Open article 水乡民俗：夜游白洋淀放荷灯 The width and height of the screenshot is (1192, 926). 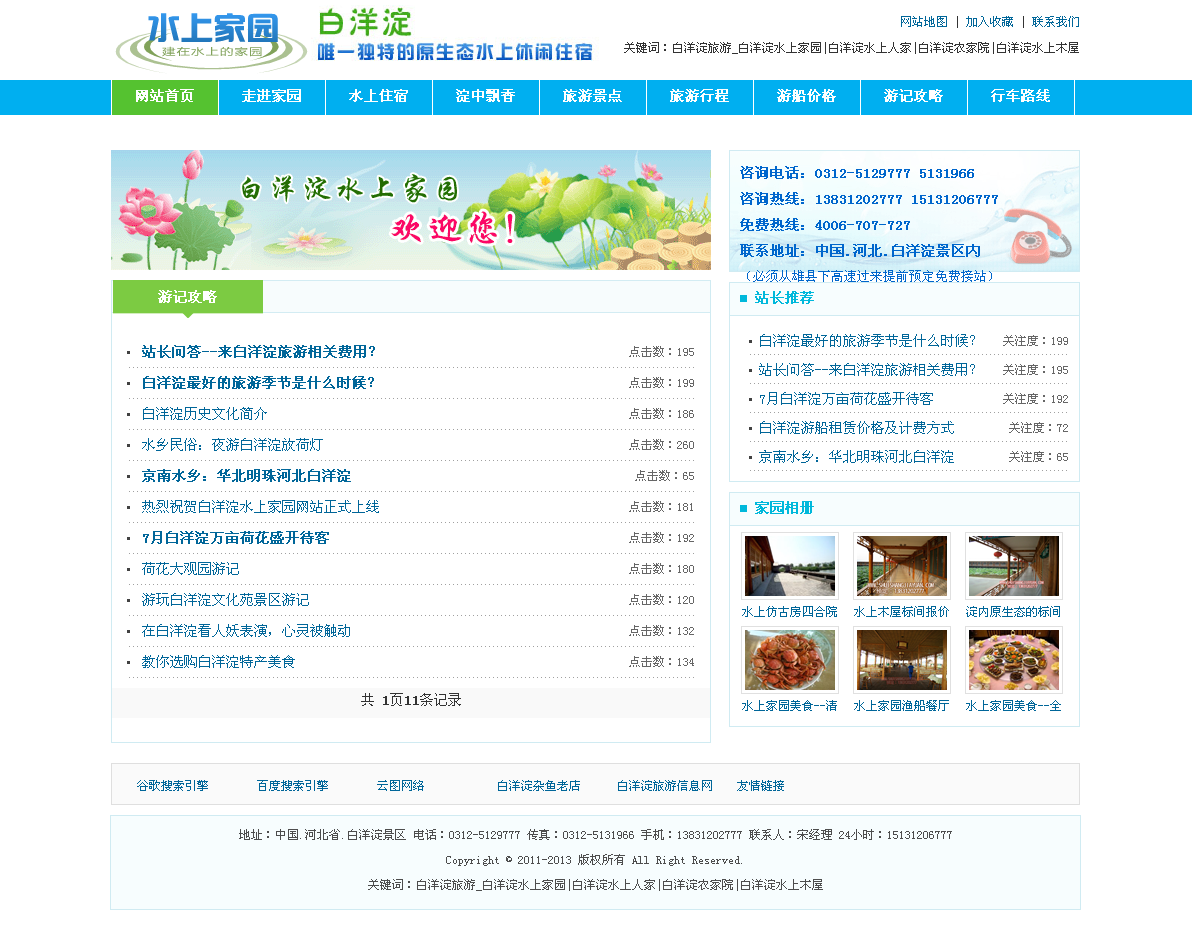tap(232, 445)
